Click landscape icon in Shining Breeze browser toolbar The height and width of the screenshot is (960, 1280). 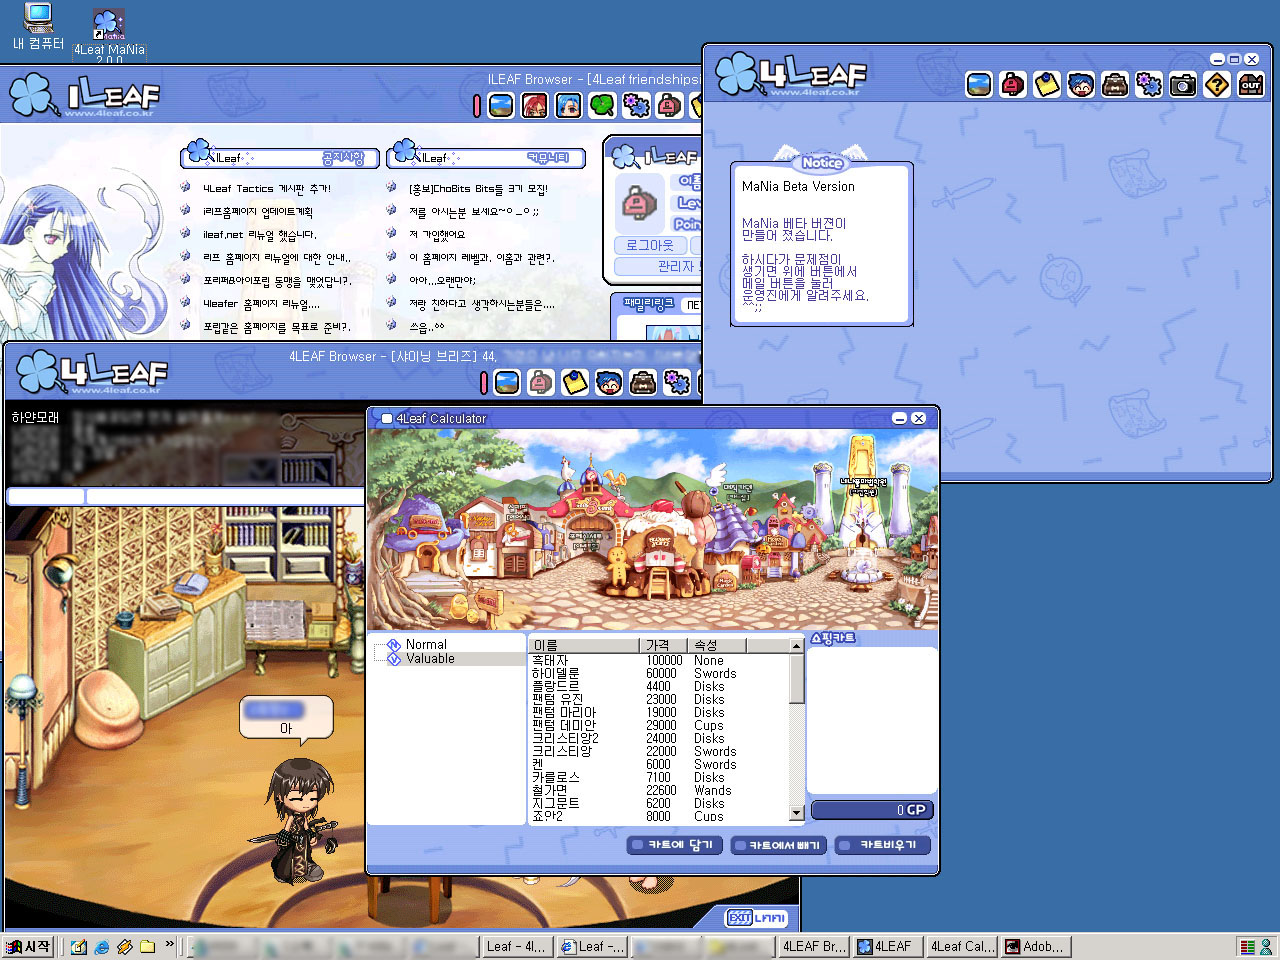tap(507, 382)
